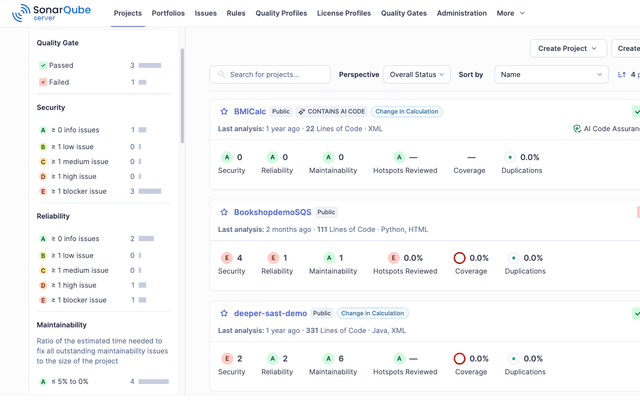The width and height of the screenshot is (640, 400).
Task: Open the Perspective Overall Status dropdown
Action: 417,75
